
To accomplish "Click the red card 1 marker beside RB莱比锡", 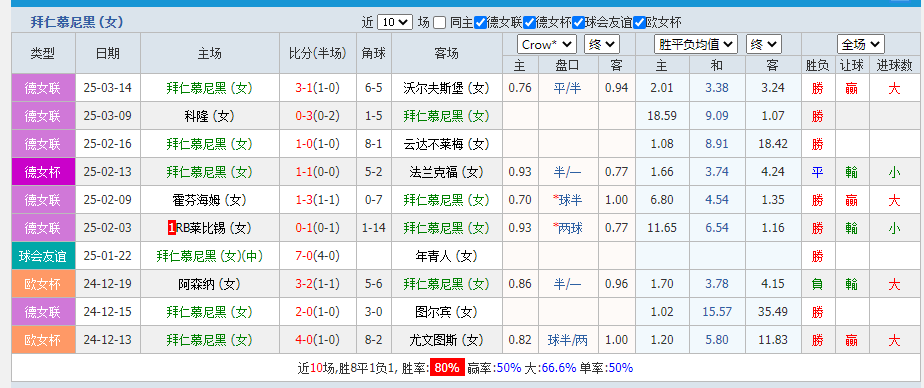I will tap(171, 228).
